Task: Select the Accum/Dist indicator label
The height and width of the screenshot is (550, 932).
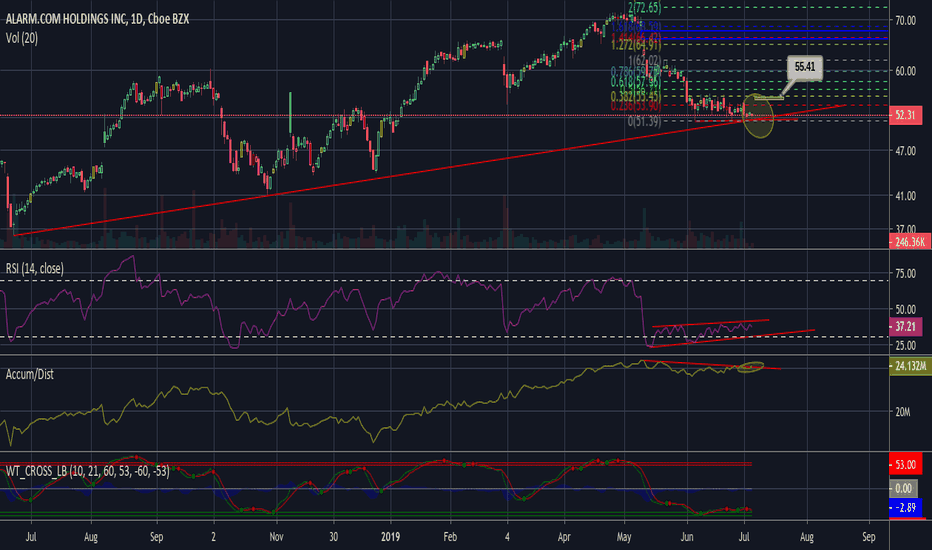Action: click(x=30, y=374)
